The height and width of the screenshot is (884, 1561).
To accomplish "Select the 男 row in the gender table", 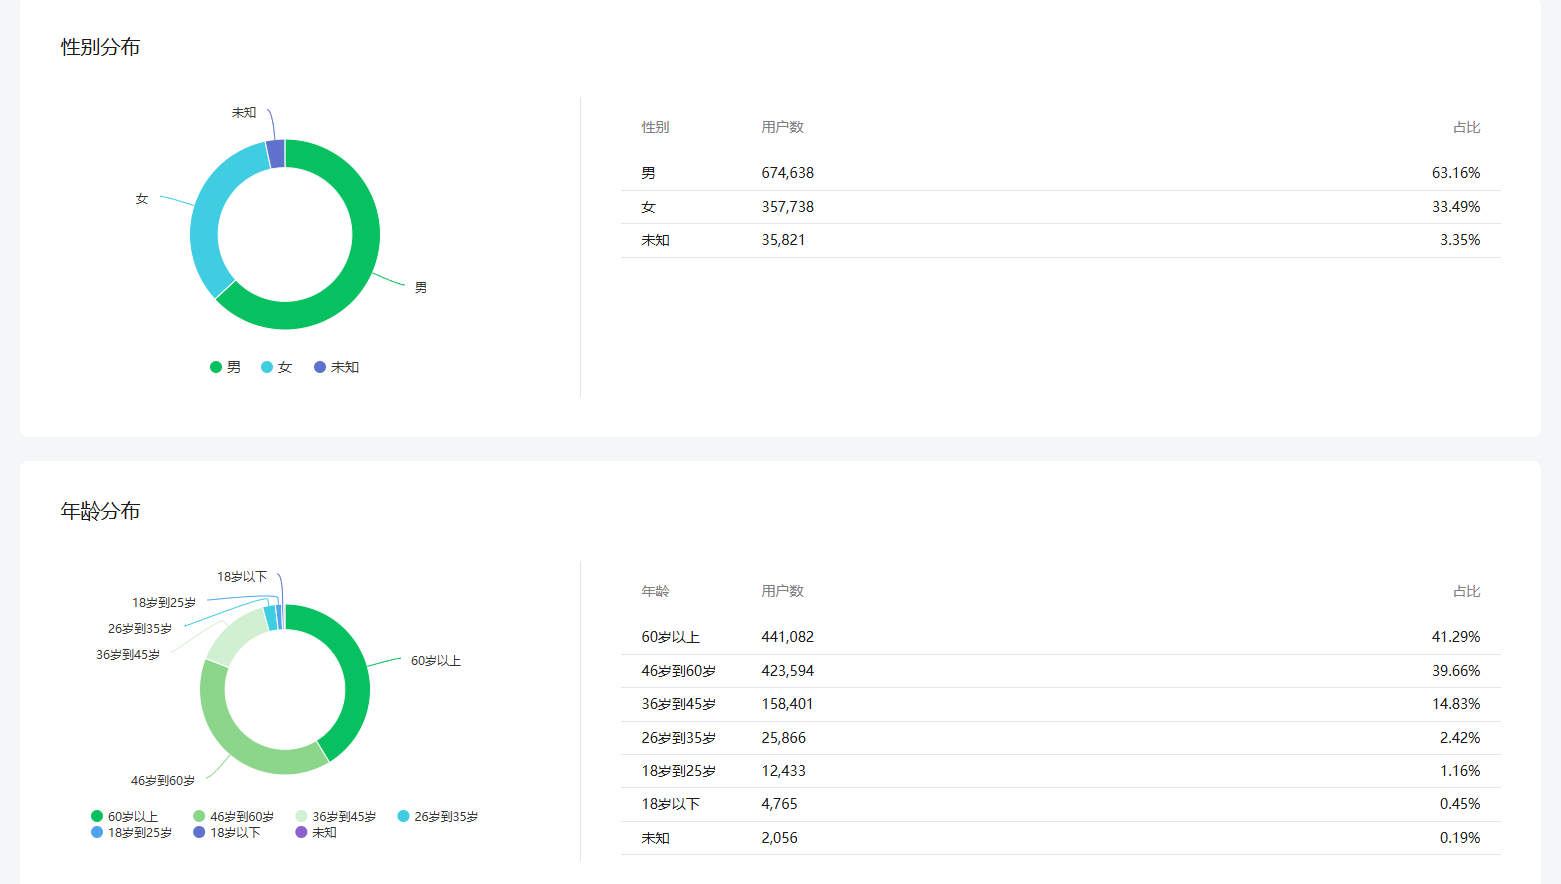I will [1060, 173].
